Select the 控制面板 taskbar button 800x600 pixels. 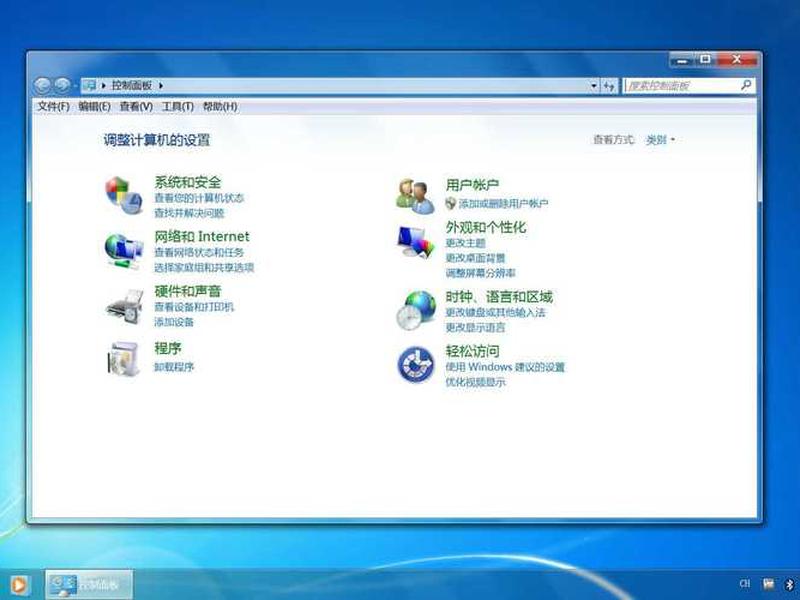pos(89,585)
